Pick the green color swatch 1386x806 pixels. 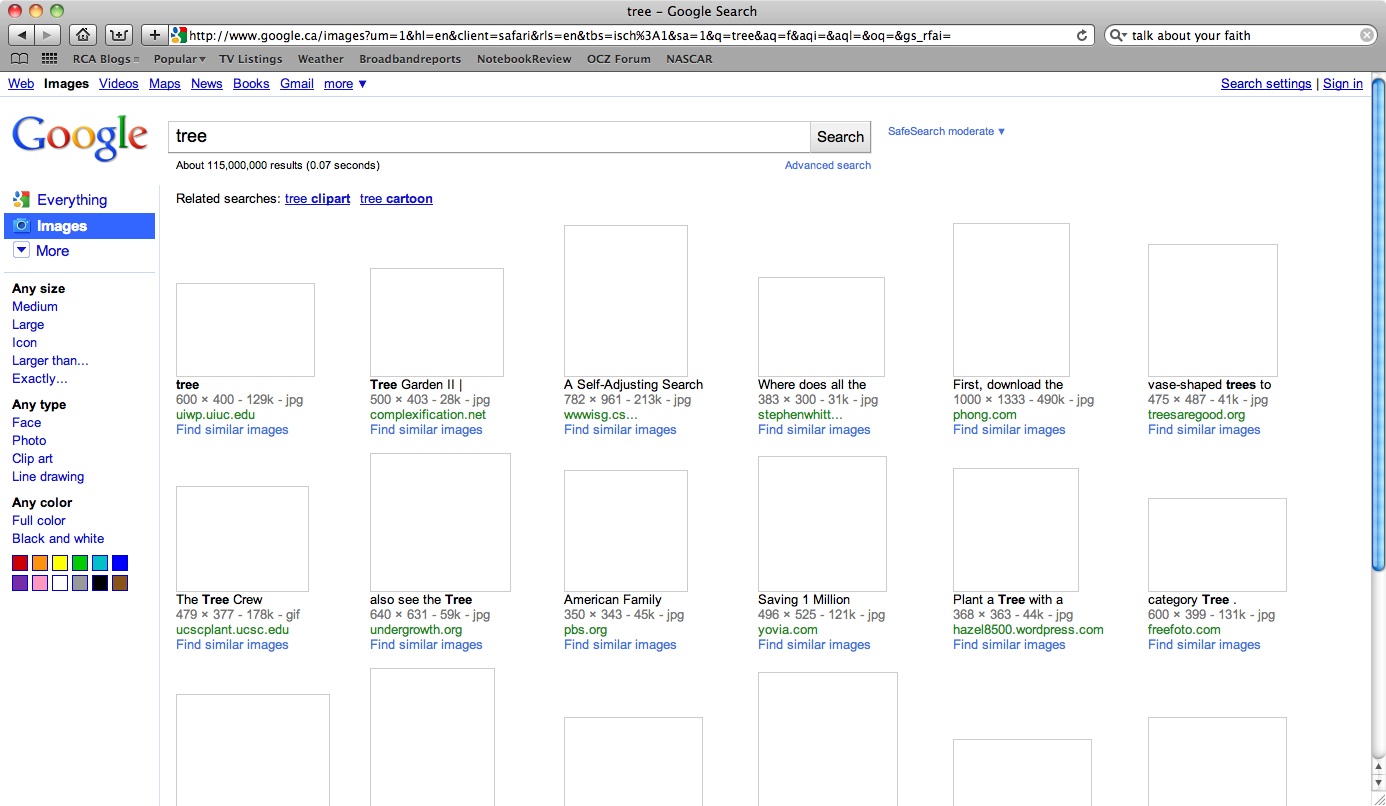[x=80, y=563]
